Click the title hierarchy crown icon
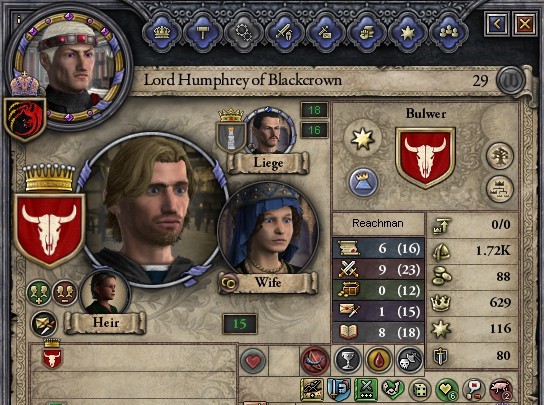Viewport: 544px width, 405px height. 499,189
